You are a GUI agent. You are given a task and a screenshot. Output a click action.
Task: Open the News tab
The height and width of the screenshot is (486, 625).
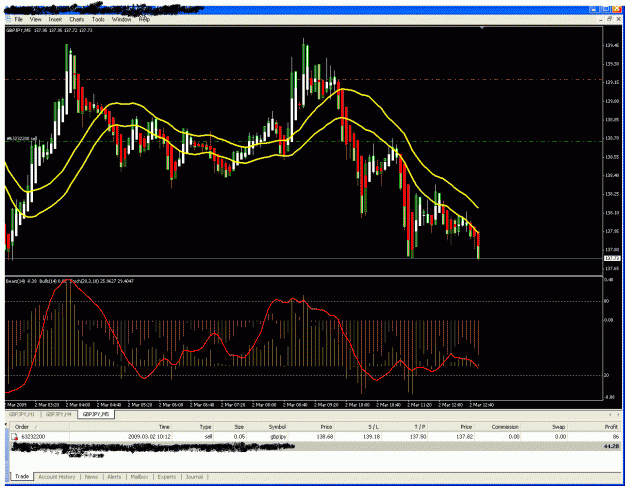pos(91,477)
